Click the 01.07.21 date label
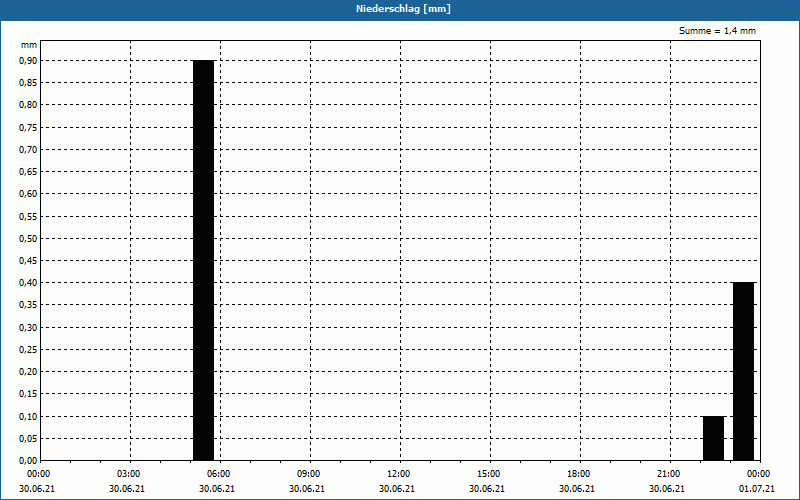 757,488
